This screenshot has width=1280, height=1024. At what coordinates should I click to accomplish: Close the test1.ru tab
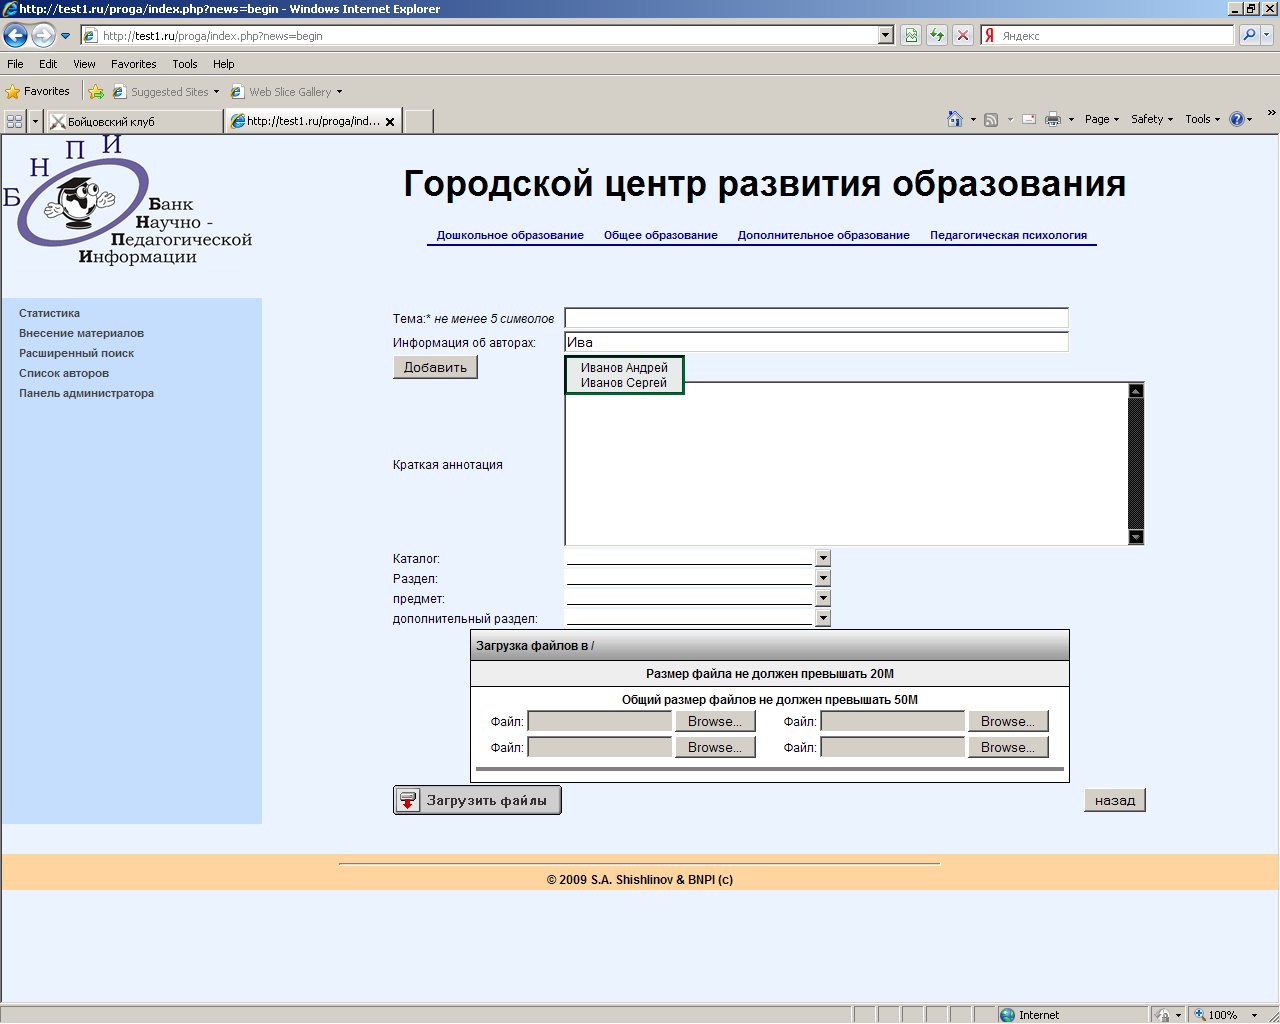[390, 122]
